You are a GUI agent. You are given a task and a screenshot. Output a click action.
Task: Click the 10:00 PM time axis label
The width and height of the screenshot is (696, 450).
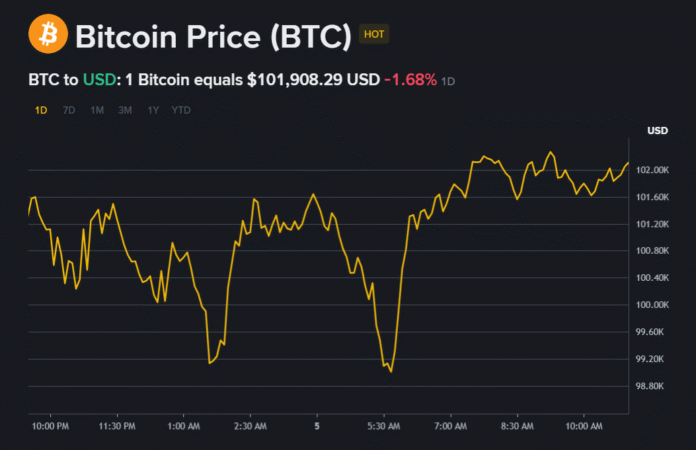(x=50, y=427)
